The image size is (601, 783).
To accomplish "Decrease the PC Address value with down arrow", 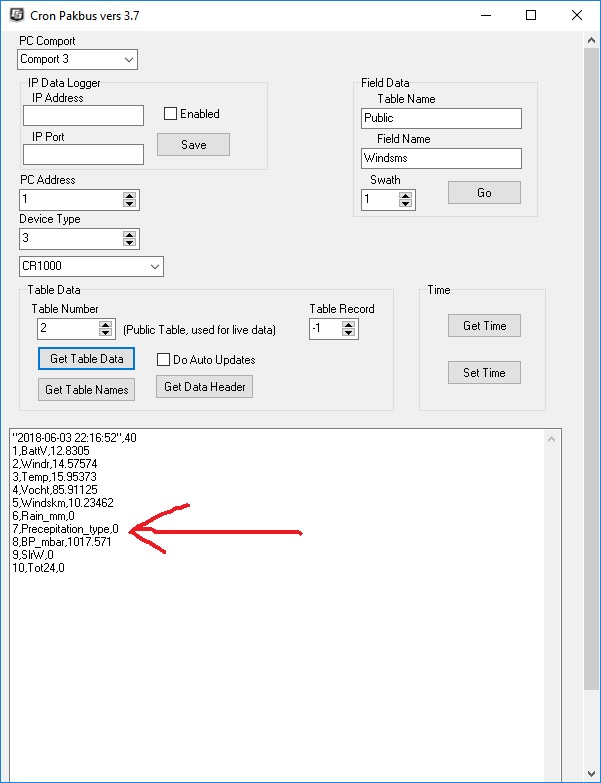I will [130, 204].
